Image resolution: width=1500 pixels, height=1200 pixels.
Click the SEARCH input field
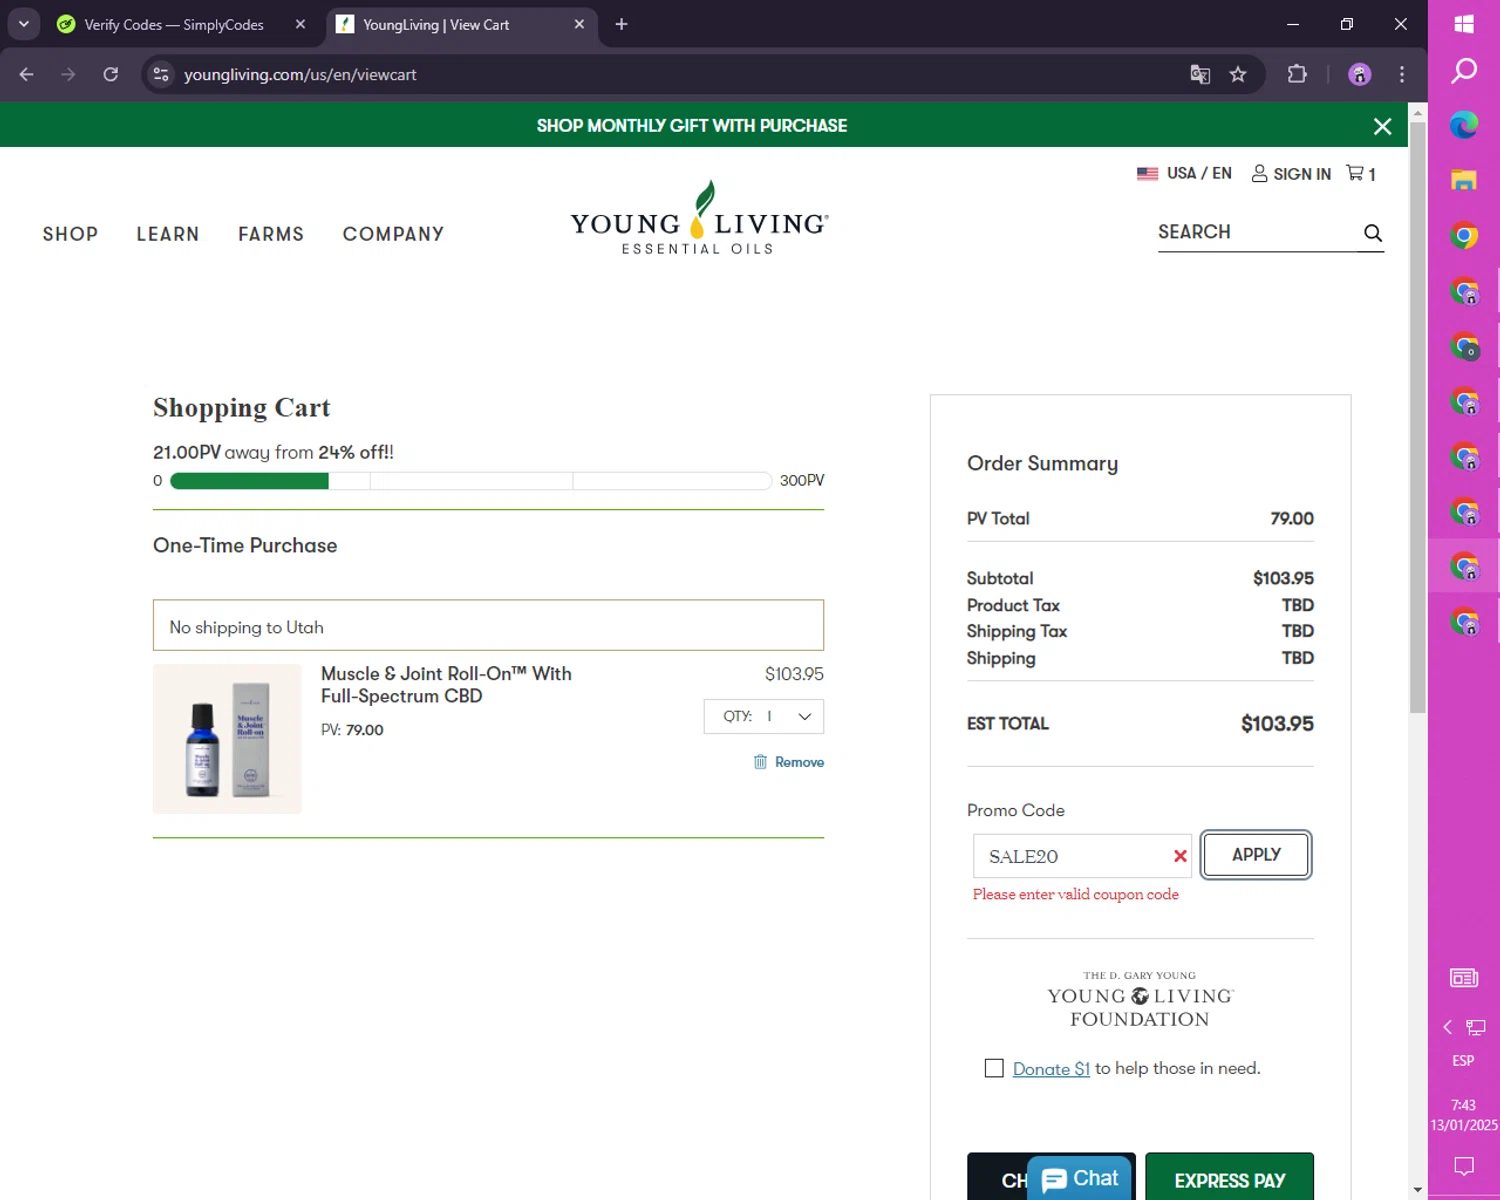pyautogui.click(x=1258, y=232)
